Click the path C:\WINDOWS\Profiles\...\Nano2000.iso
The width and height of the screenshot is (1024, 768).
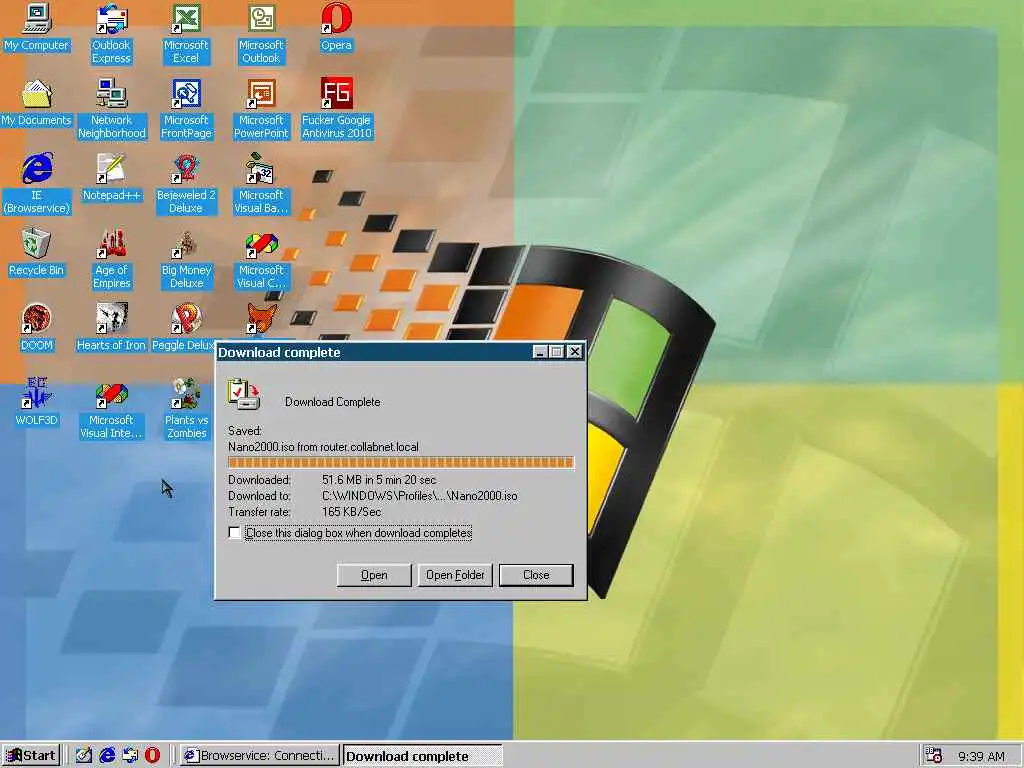(x=419, y=496)
